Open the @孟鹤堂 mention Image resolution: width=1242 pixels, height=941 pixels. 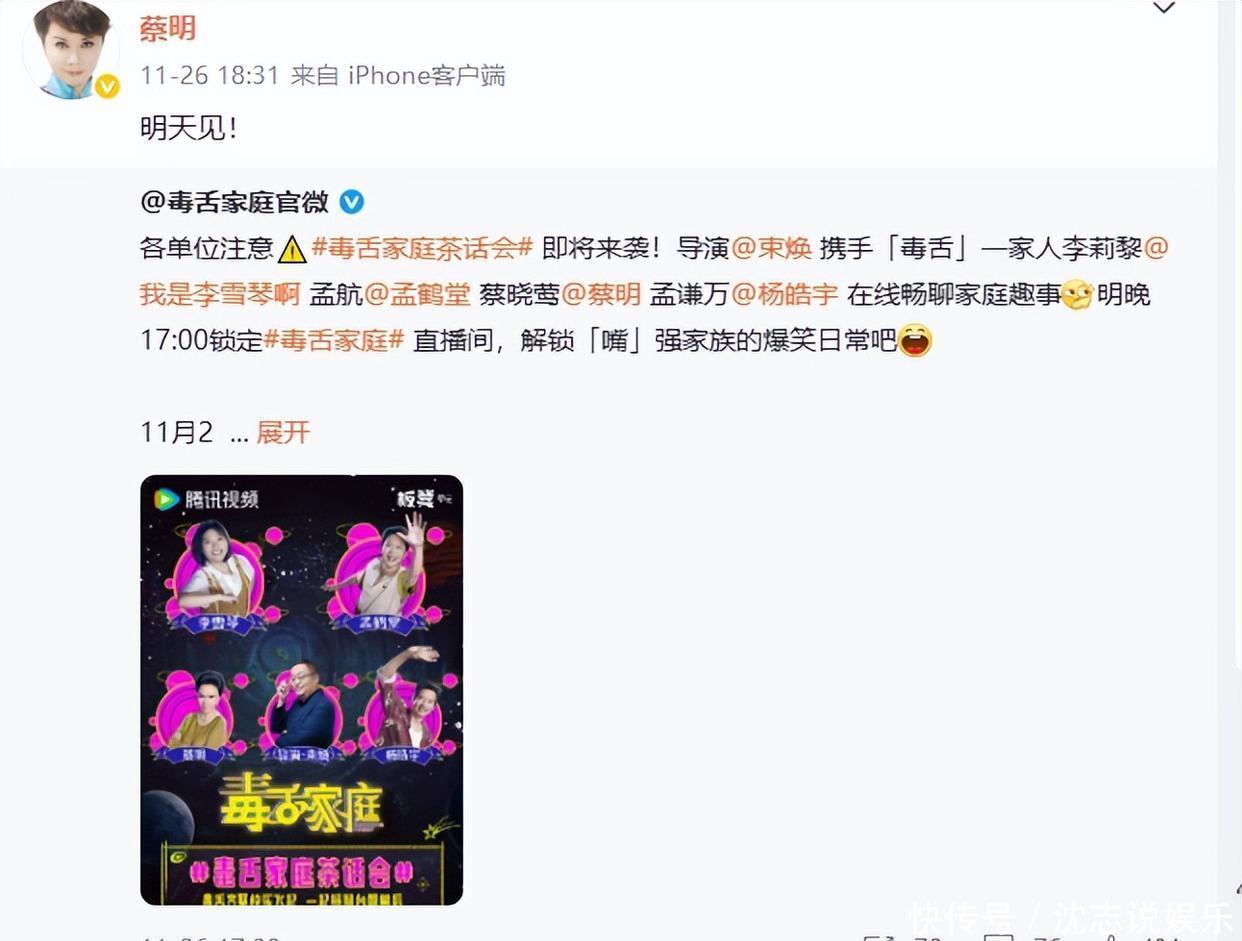[418, 295]
